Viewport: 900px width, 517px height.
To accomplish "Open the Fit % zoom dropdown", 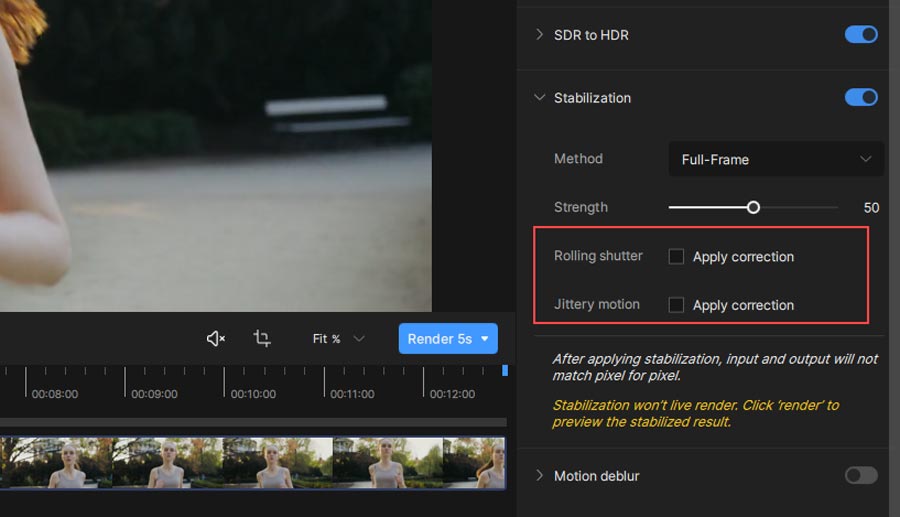I will click(x=338, y=339).
